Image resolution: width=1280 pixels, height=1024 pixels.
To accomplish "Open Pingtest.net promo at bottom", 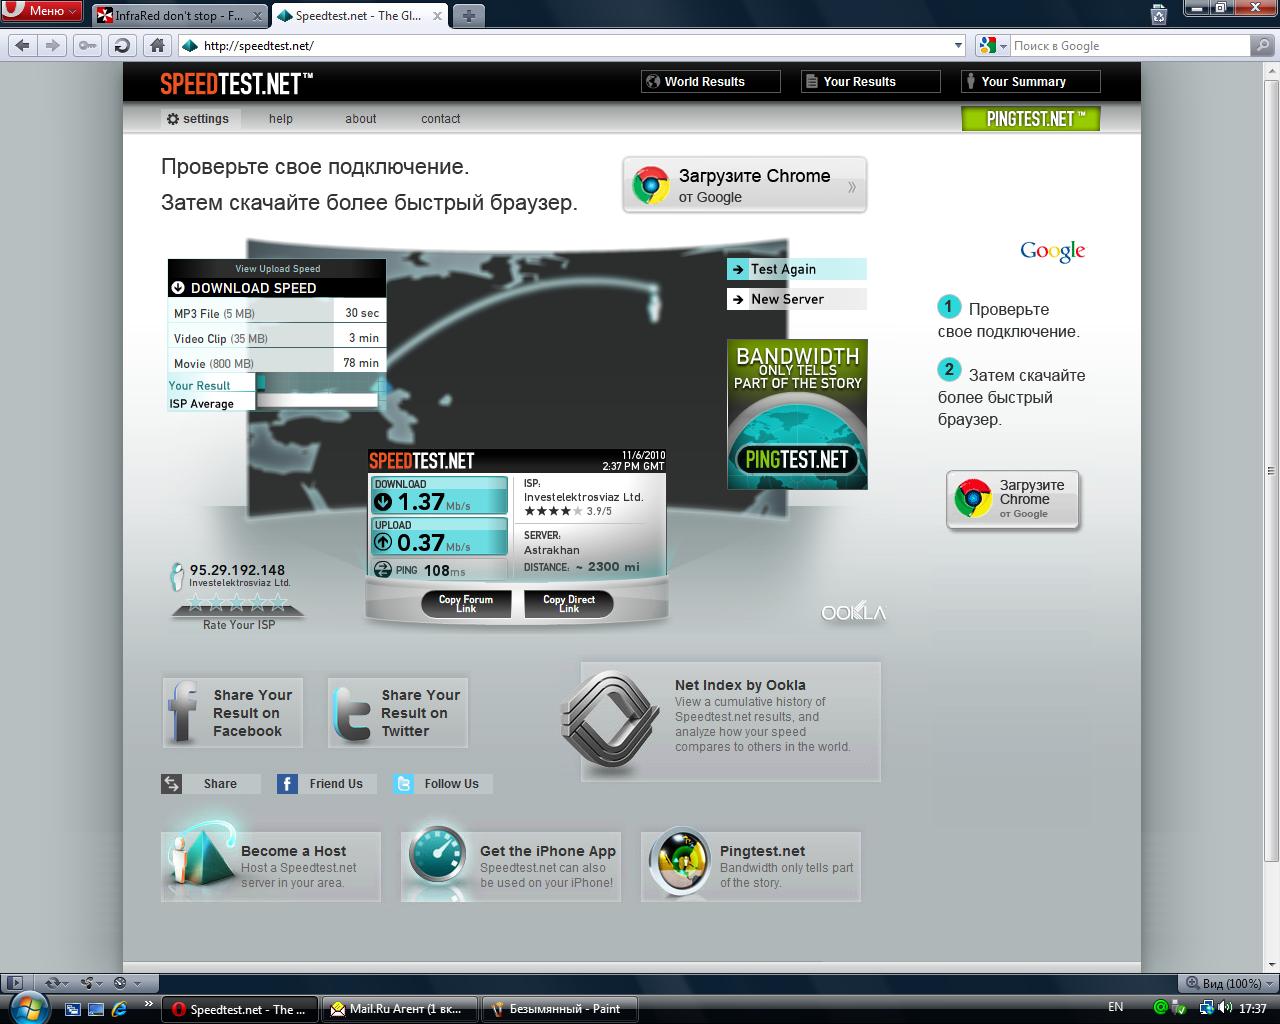I will (x=751, y=866).
